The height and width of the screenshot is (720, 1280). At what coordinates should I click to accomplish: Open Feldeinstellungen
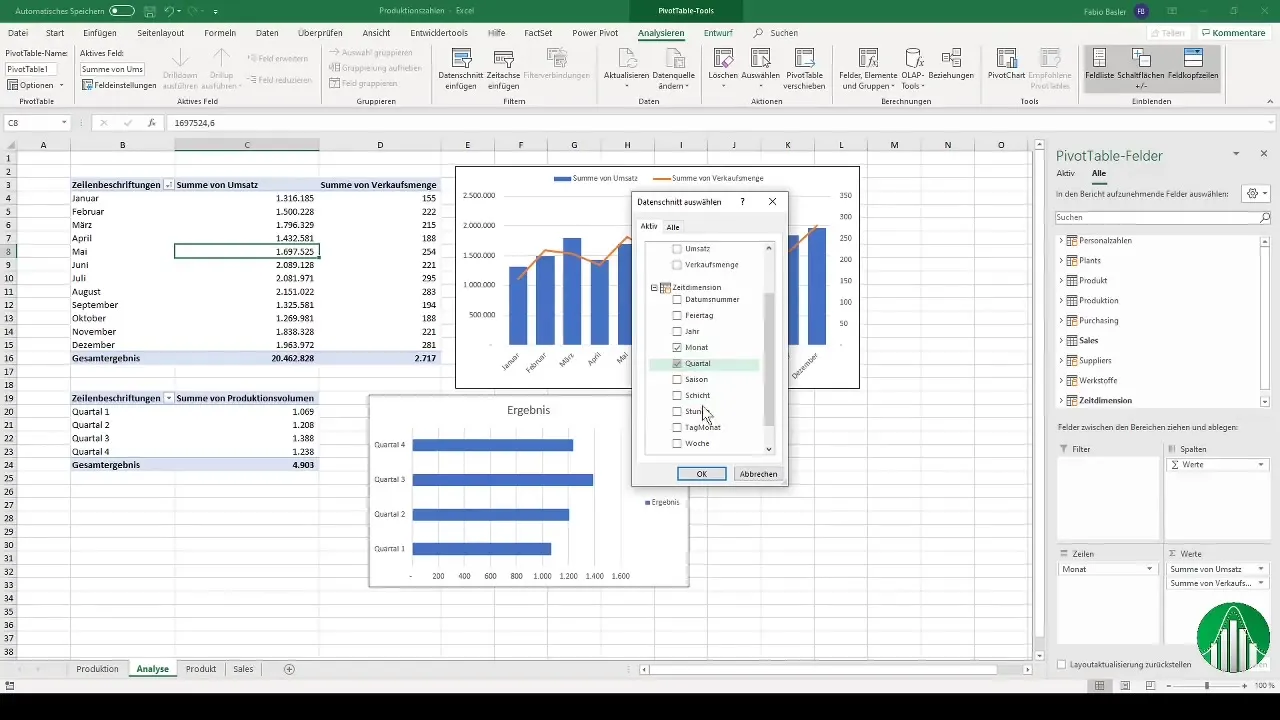click(x=119, y=85)
